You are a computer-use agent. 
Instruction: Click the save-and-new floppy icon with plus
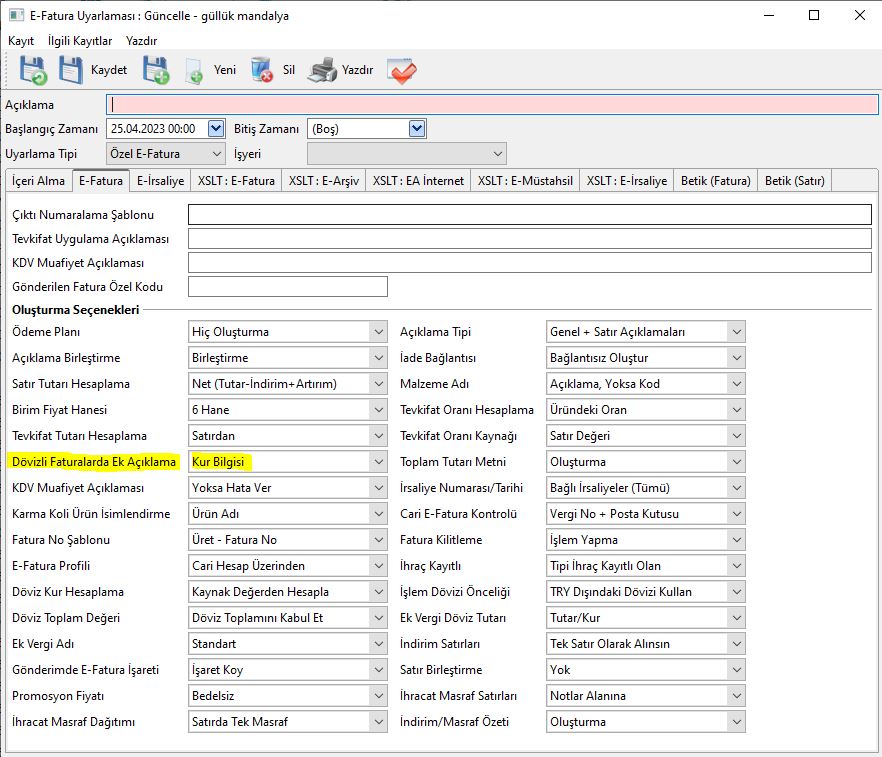click(x=155, y=70)
